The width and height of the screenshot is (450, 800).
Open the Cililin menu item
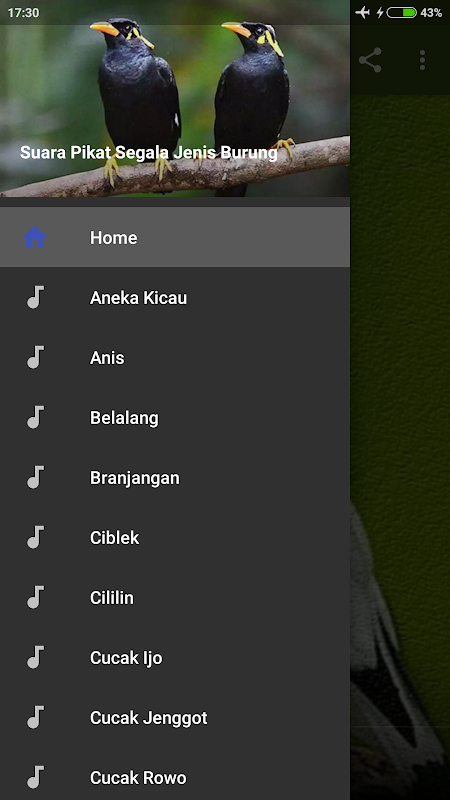[175, 597]
